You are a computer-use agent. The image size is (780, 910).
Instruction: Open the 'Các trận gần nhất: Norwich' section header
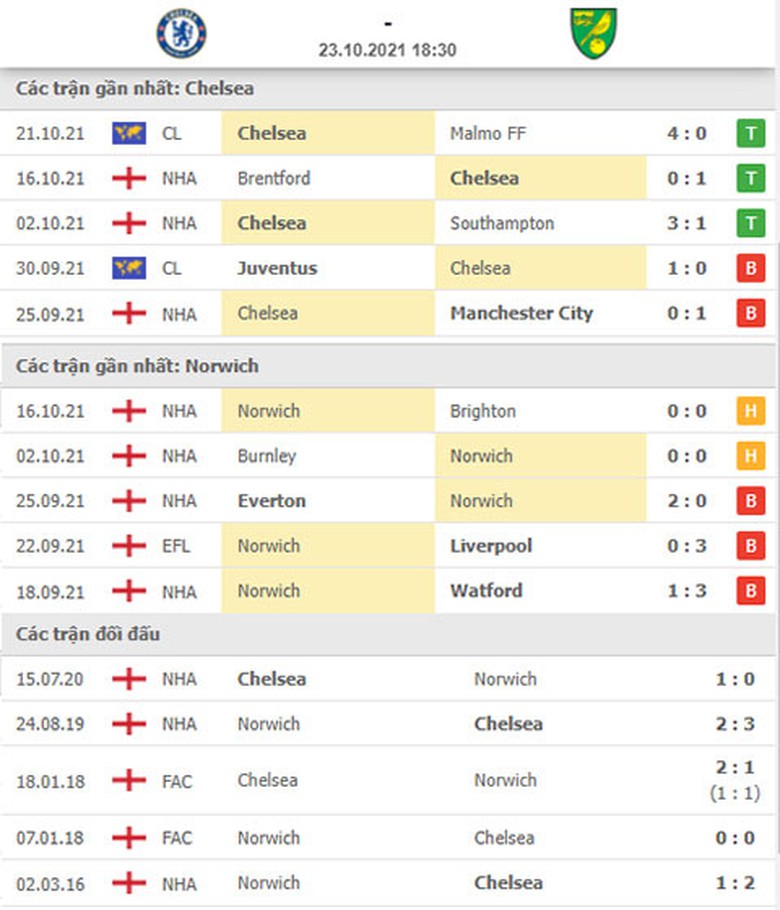[x=137, y=366]
